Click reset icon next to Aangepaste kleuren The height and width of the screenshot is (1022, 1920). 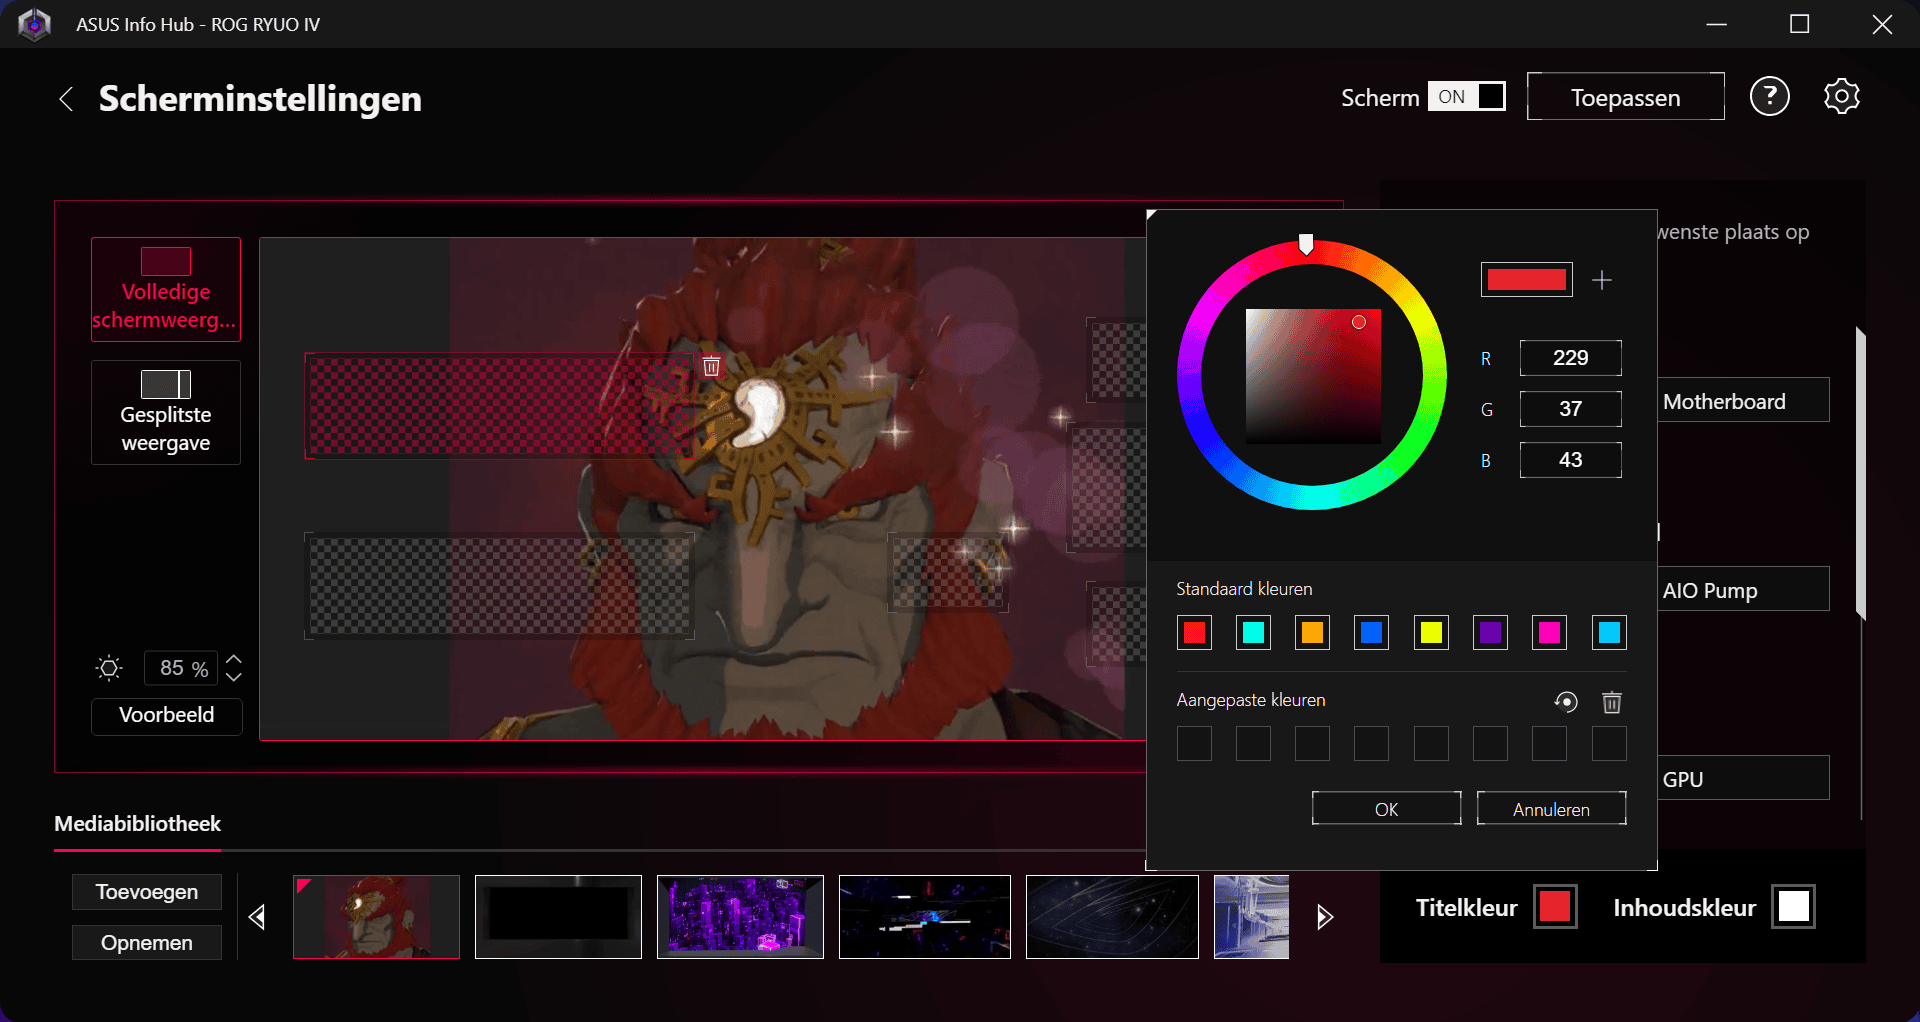pyautogui.click(x=1566, y=702)
